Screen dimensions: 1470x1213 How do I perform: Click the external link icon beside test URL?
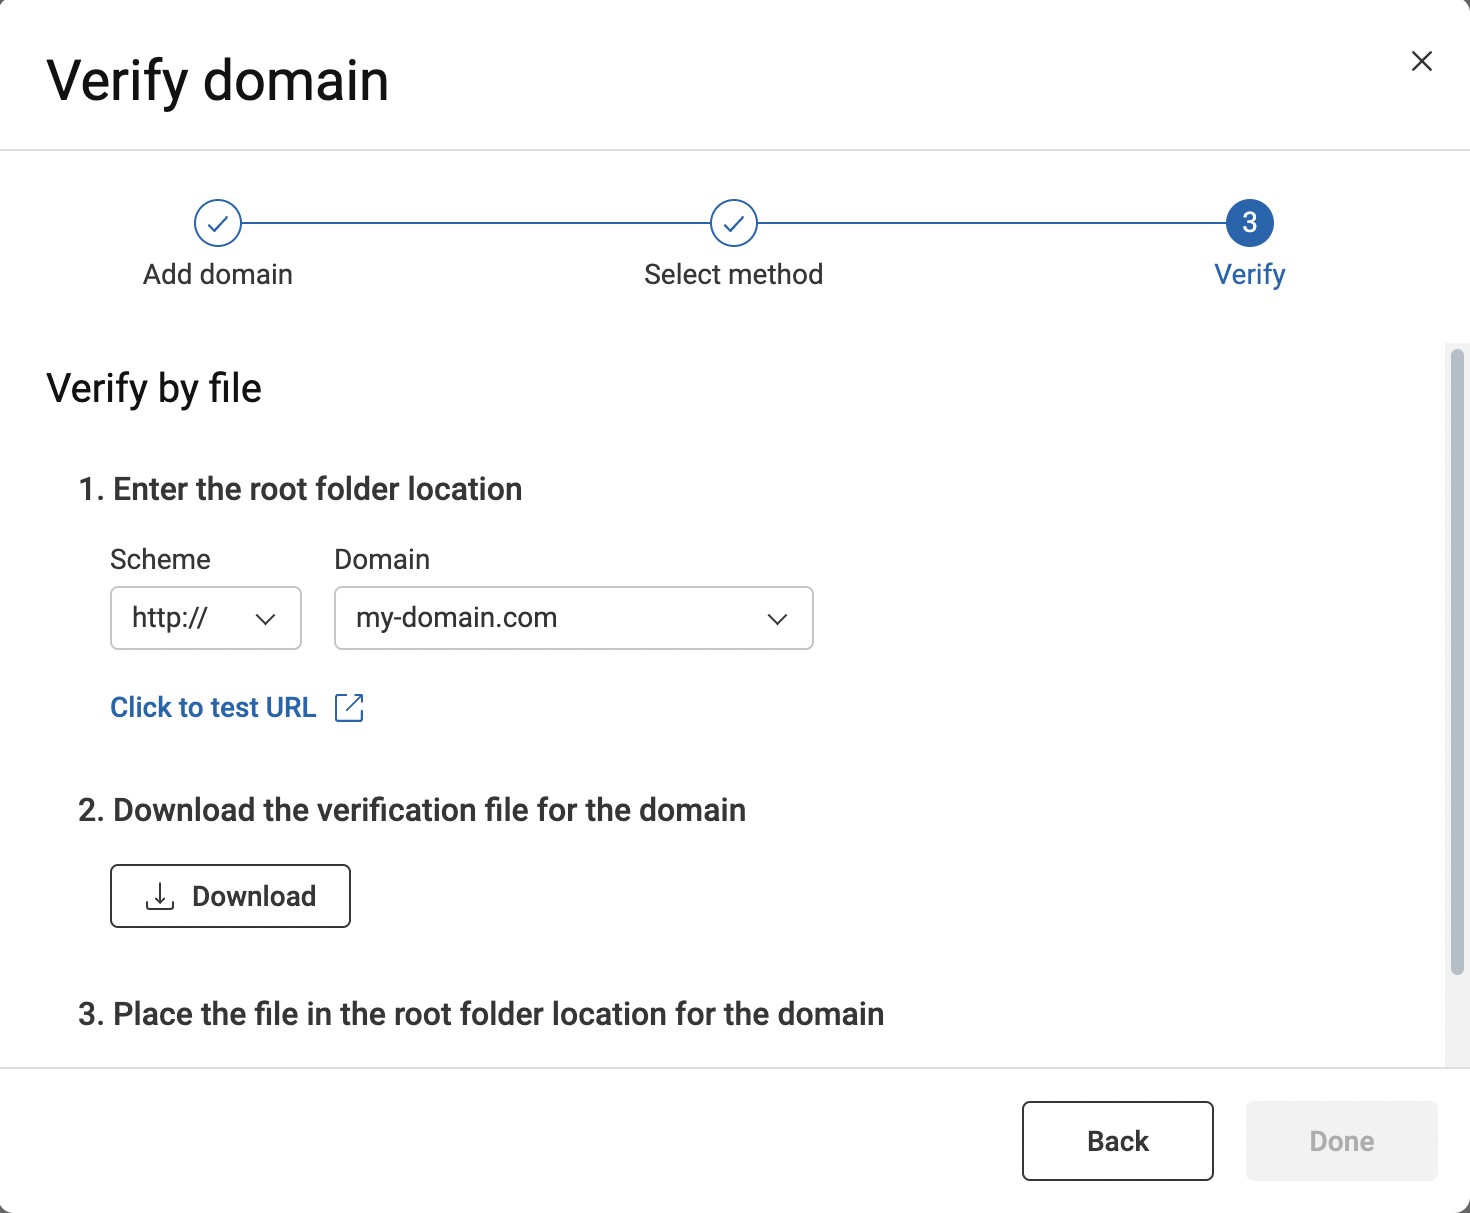349,707
